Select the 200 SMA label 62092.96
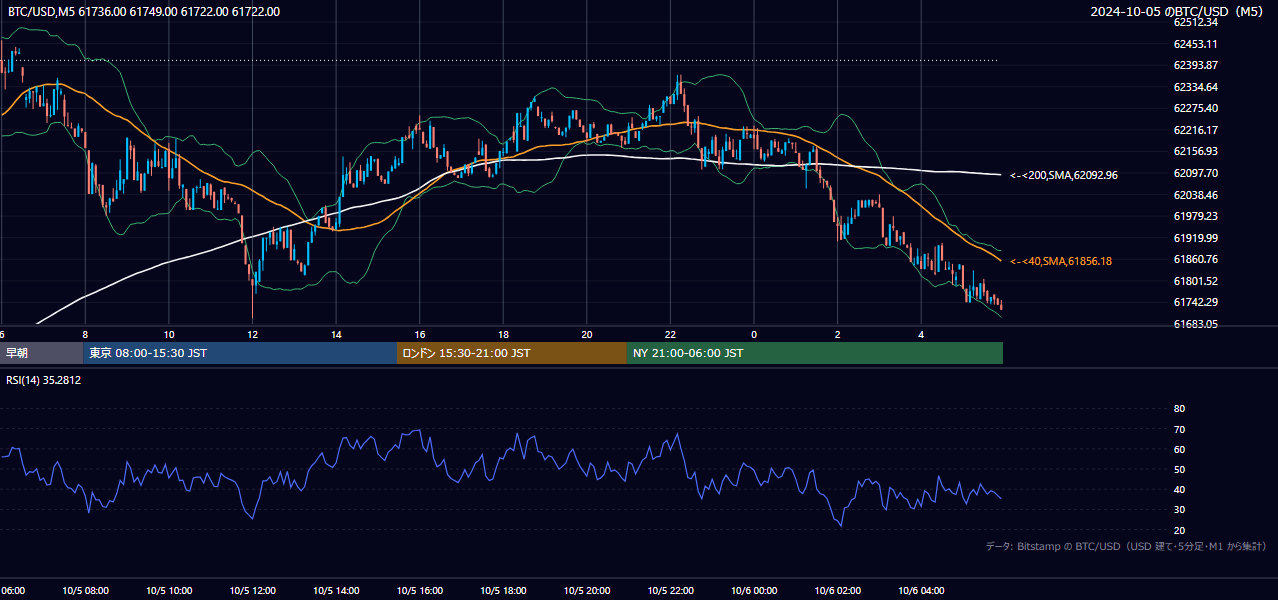The image size is (1278, 600). 1064,175
